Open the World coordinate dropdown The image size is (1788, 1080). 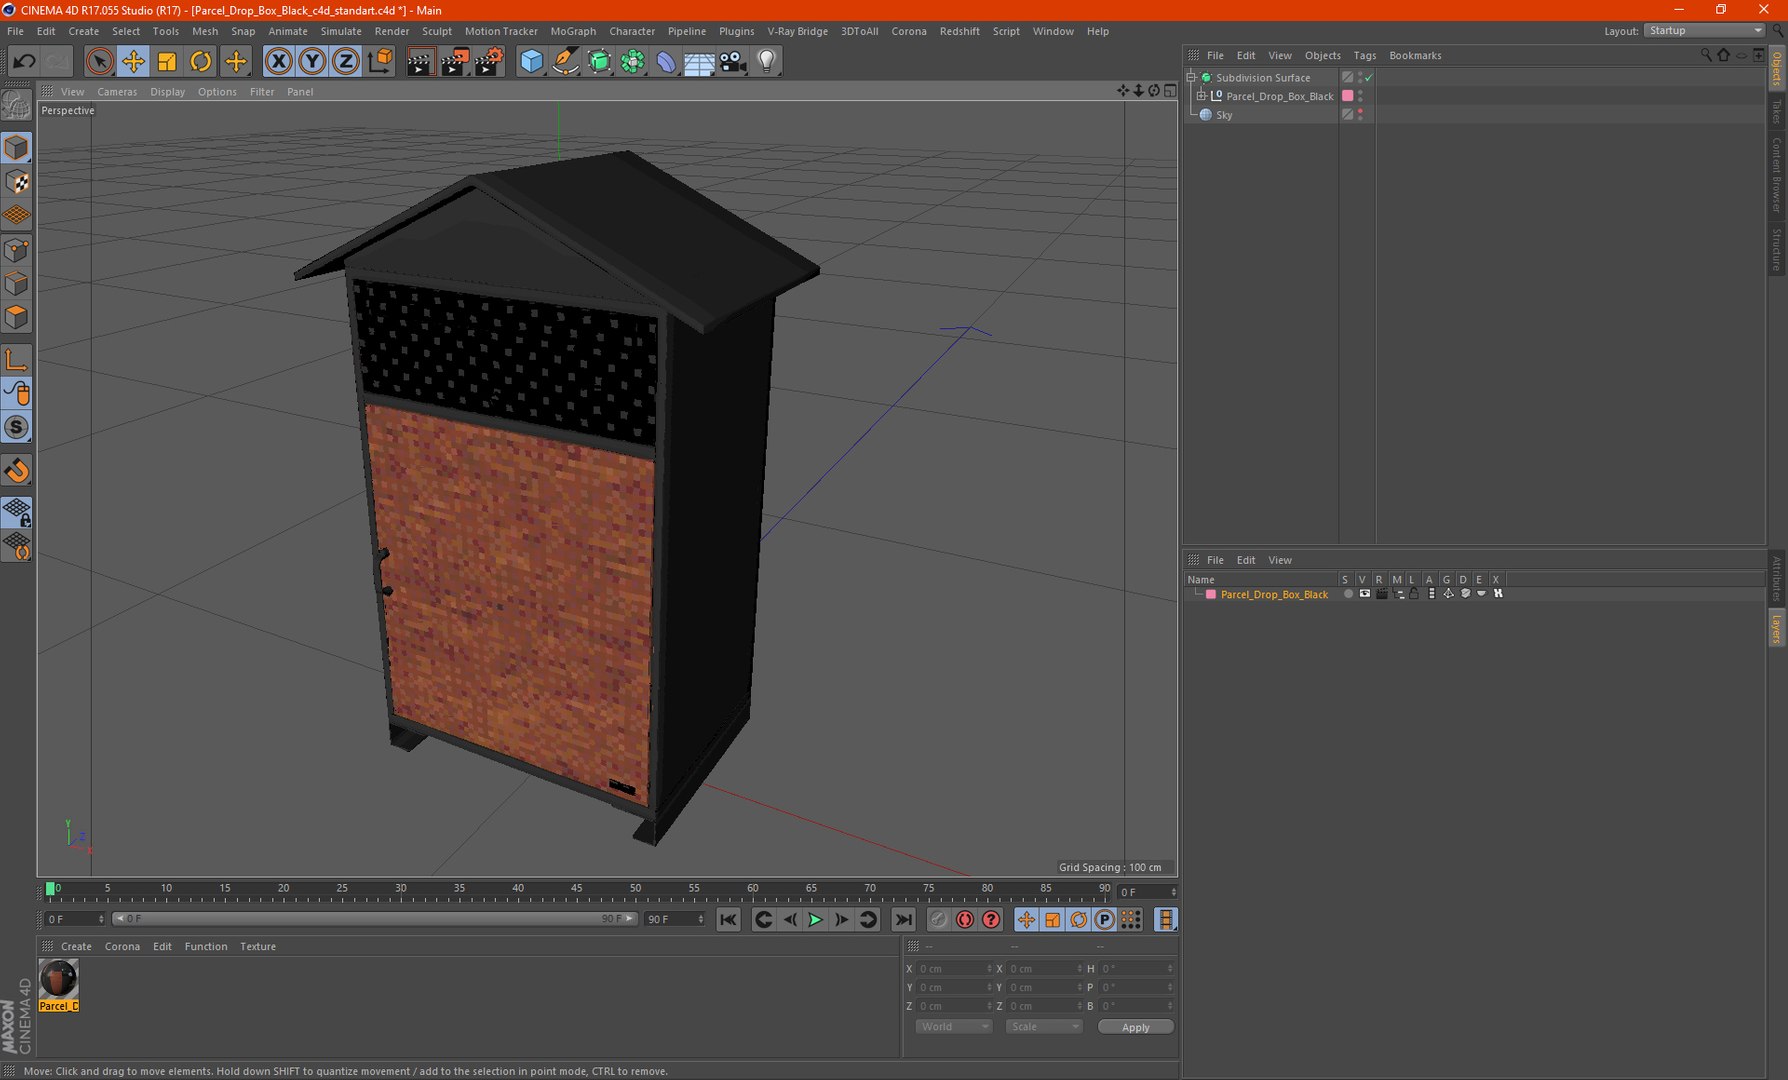coord(953,1027)
